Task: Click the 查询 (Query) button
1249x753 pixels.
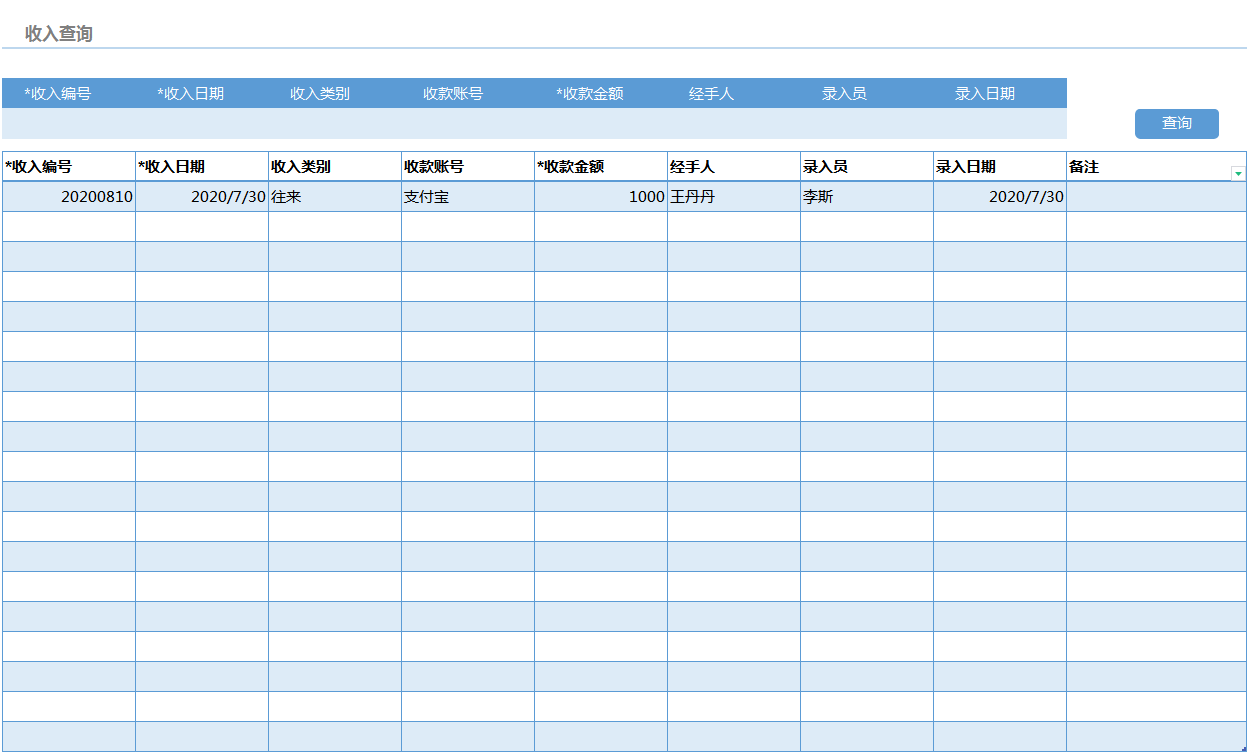Action: point(1176,123)
